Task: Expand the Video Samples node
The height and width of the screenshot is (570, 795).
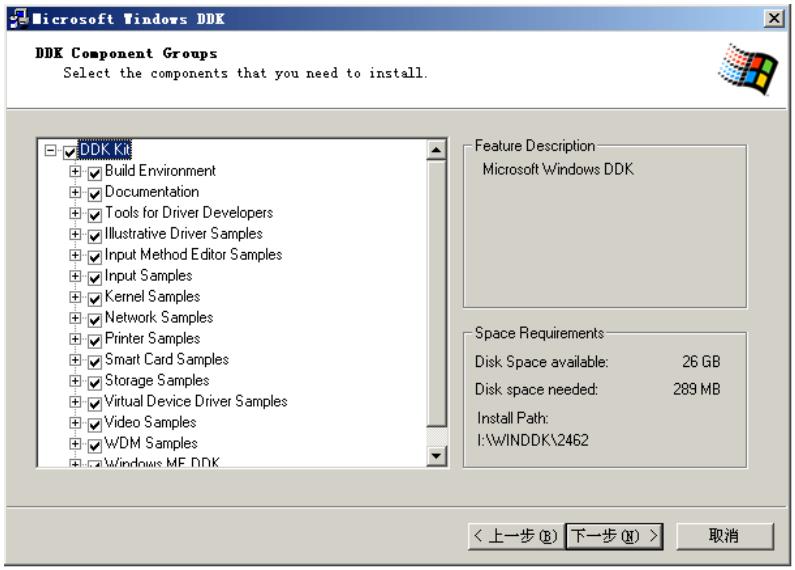Action: [75, 423]
